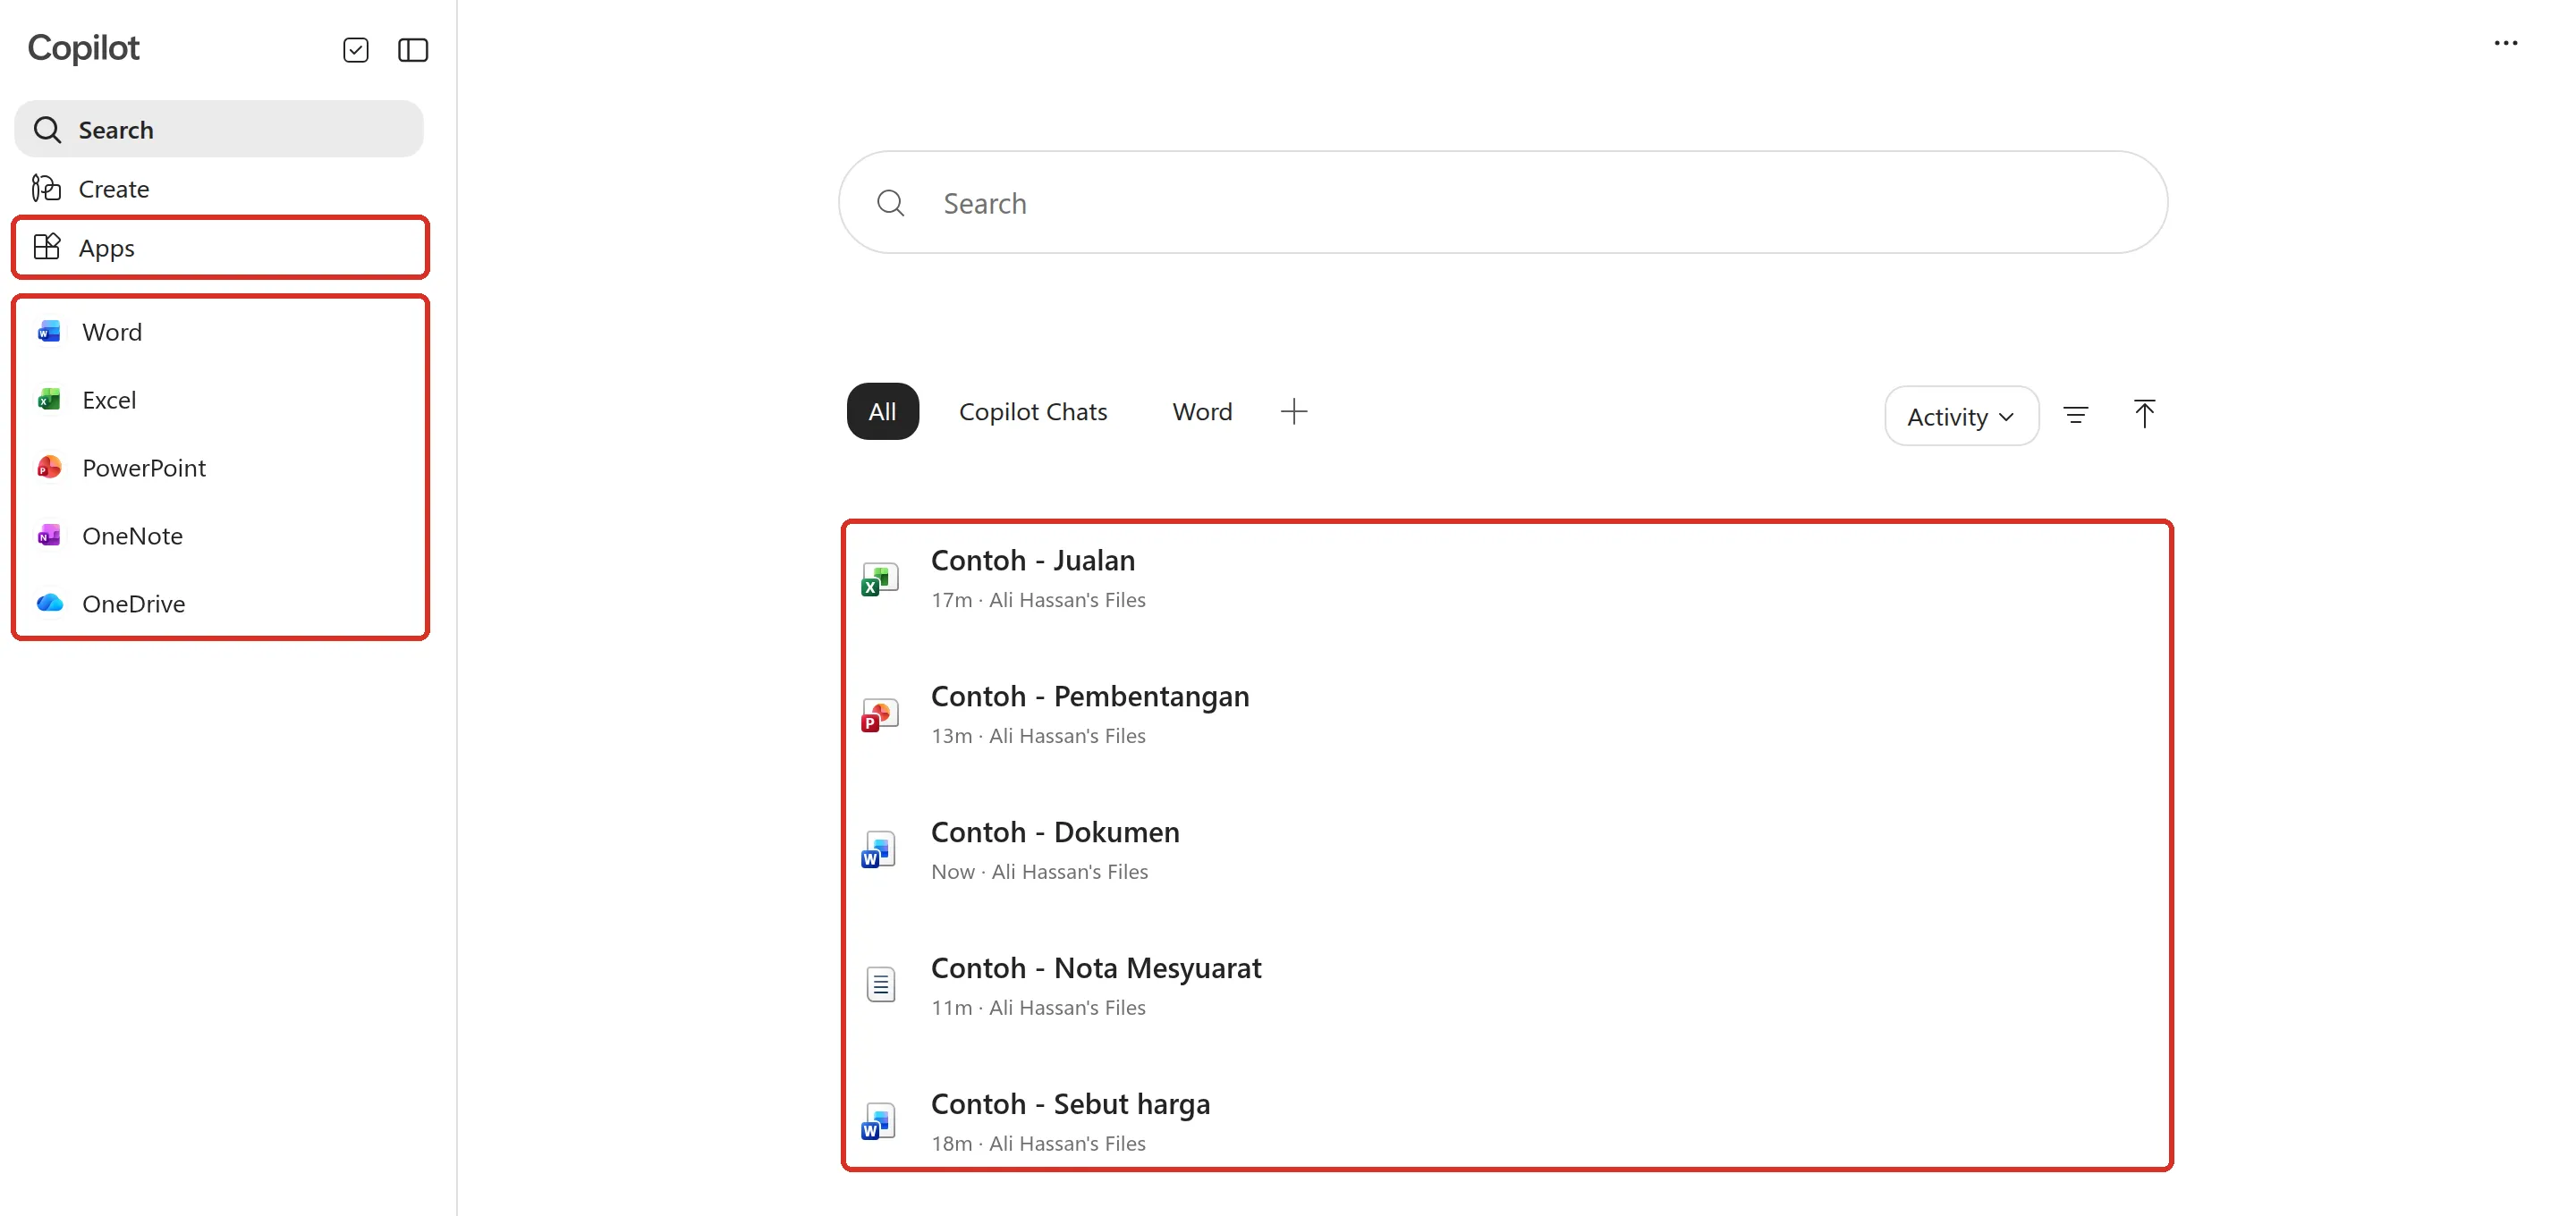Click "18m · Ali Hassan's Files" text
The height and width of the screenshot is (1216, 2576).
(x=1038, y=1144)
